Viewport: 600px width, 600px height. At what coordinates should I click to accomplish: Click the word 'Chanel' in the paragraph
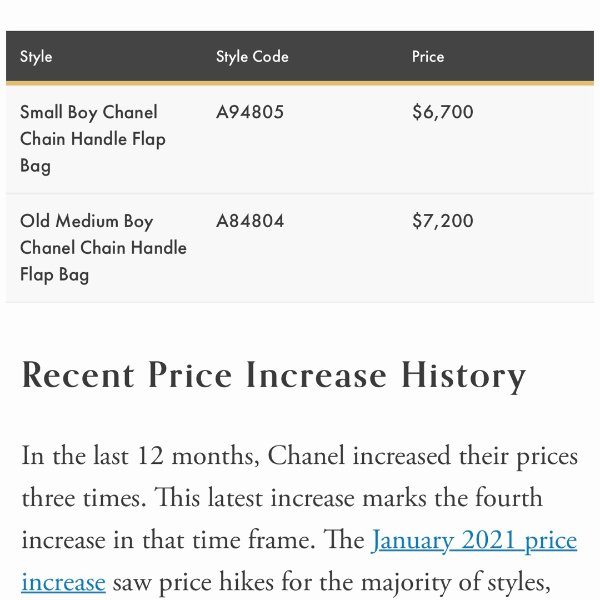306,456
